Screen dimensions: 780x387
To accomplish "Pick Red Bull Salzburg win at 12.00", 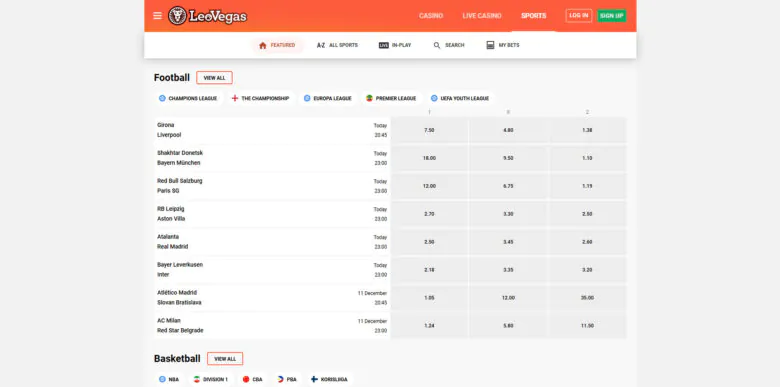I will (x=429, y=186).
